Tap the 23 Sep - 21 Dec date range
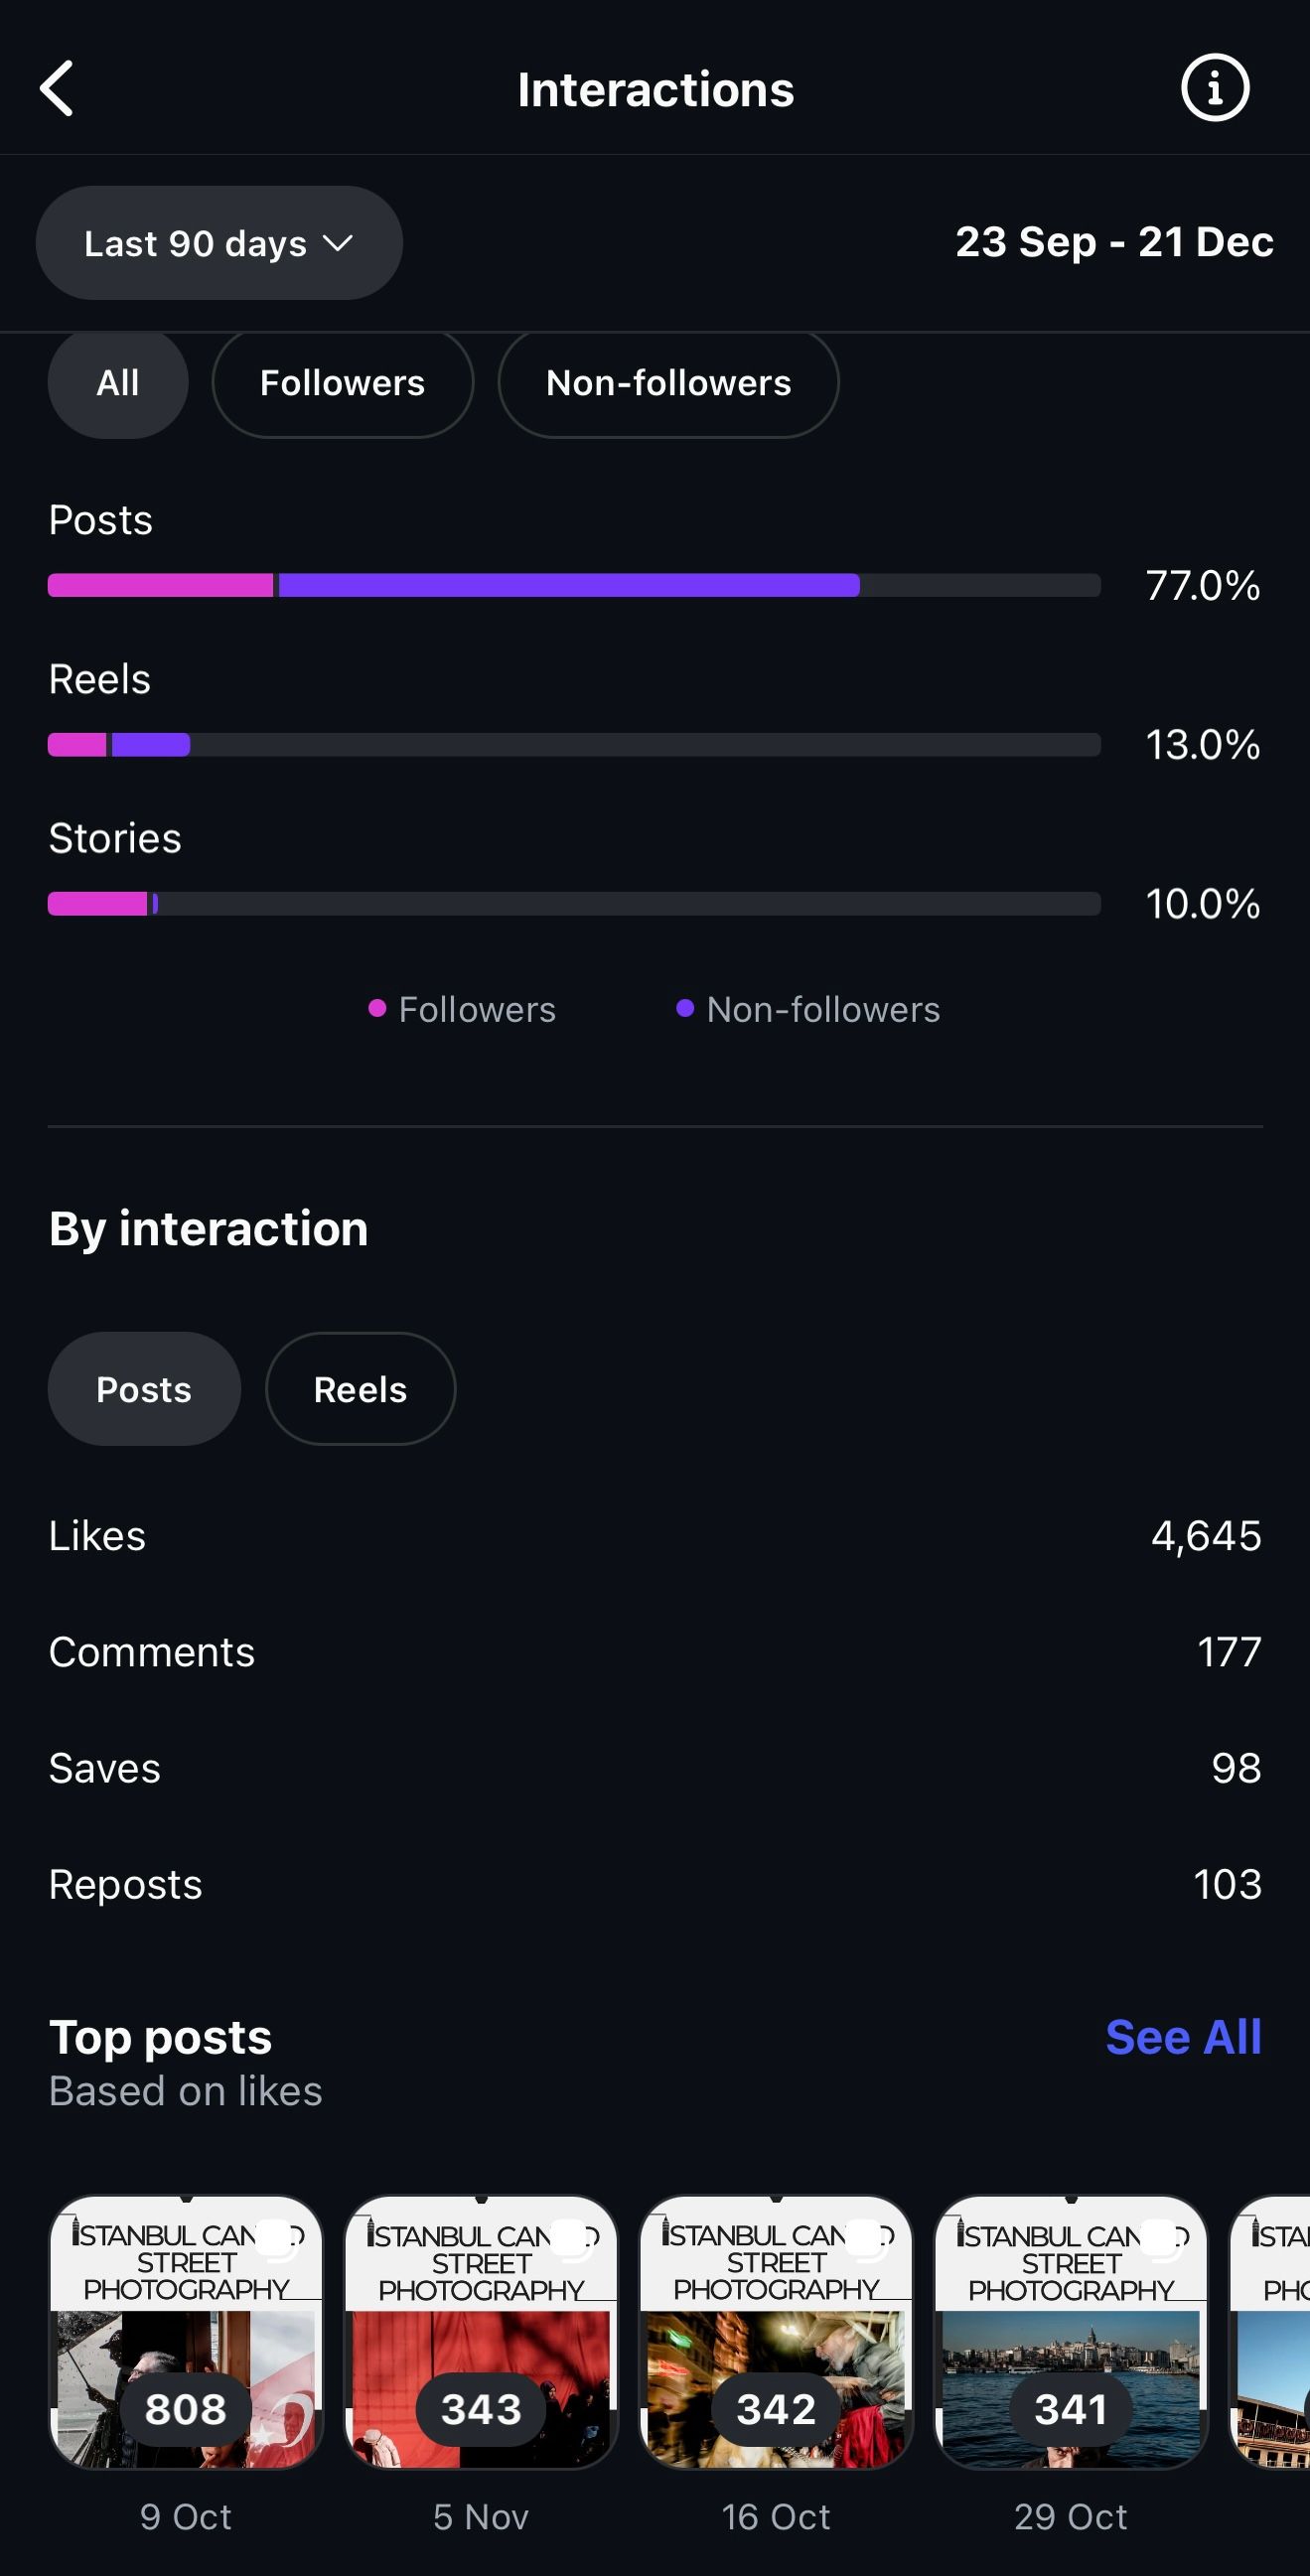 coord(1114,242)
